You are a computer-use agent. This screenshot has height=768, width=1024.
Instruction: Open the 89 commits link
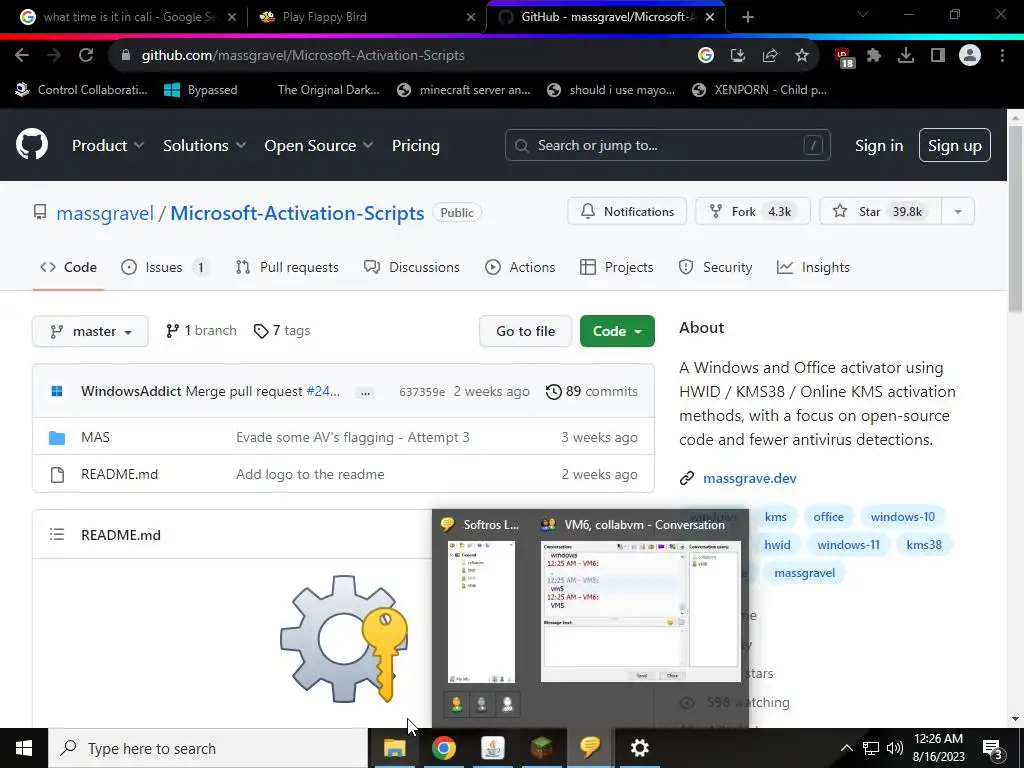pyautogui.click(x=592, y=391)
